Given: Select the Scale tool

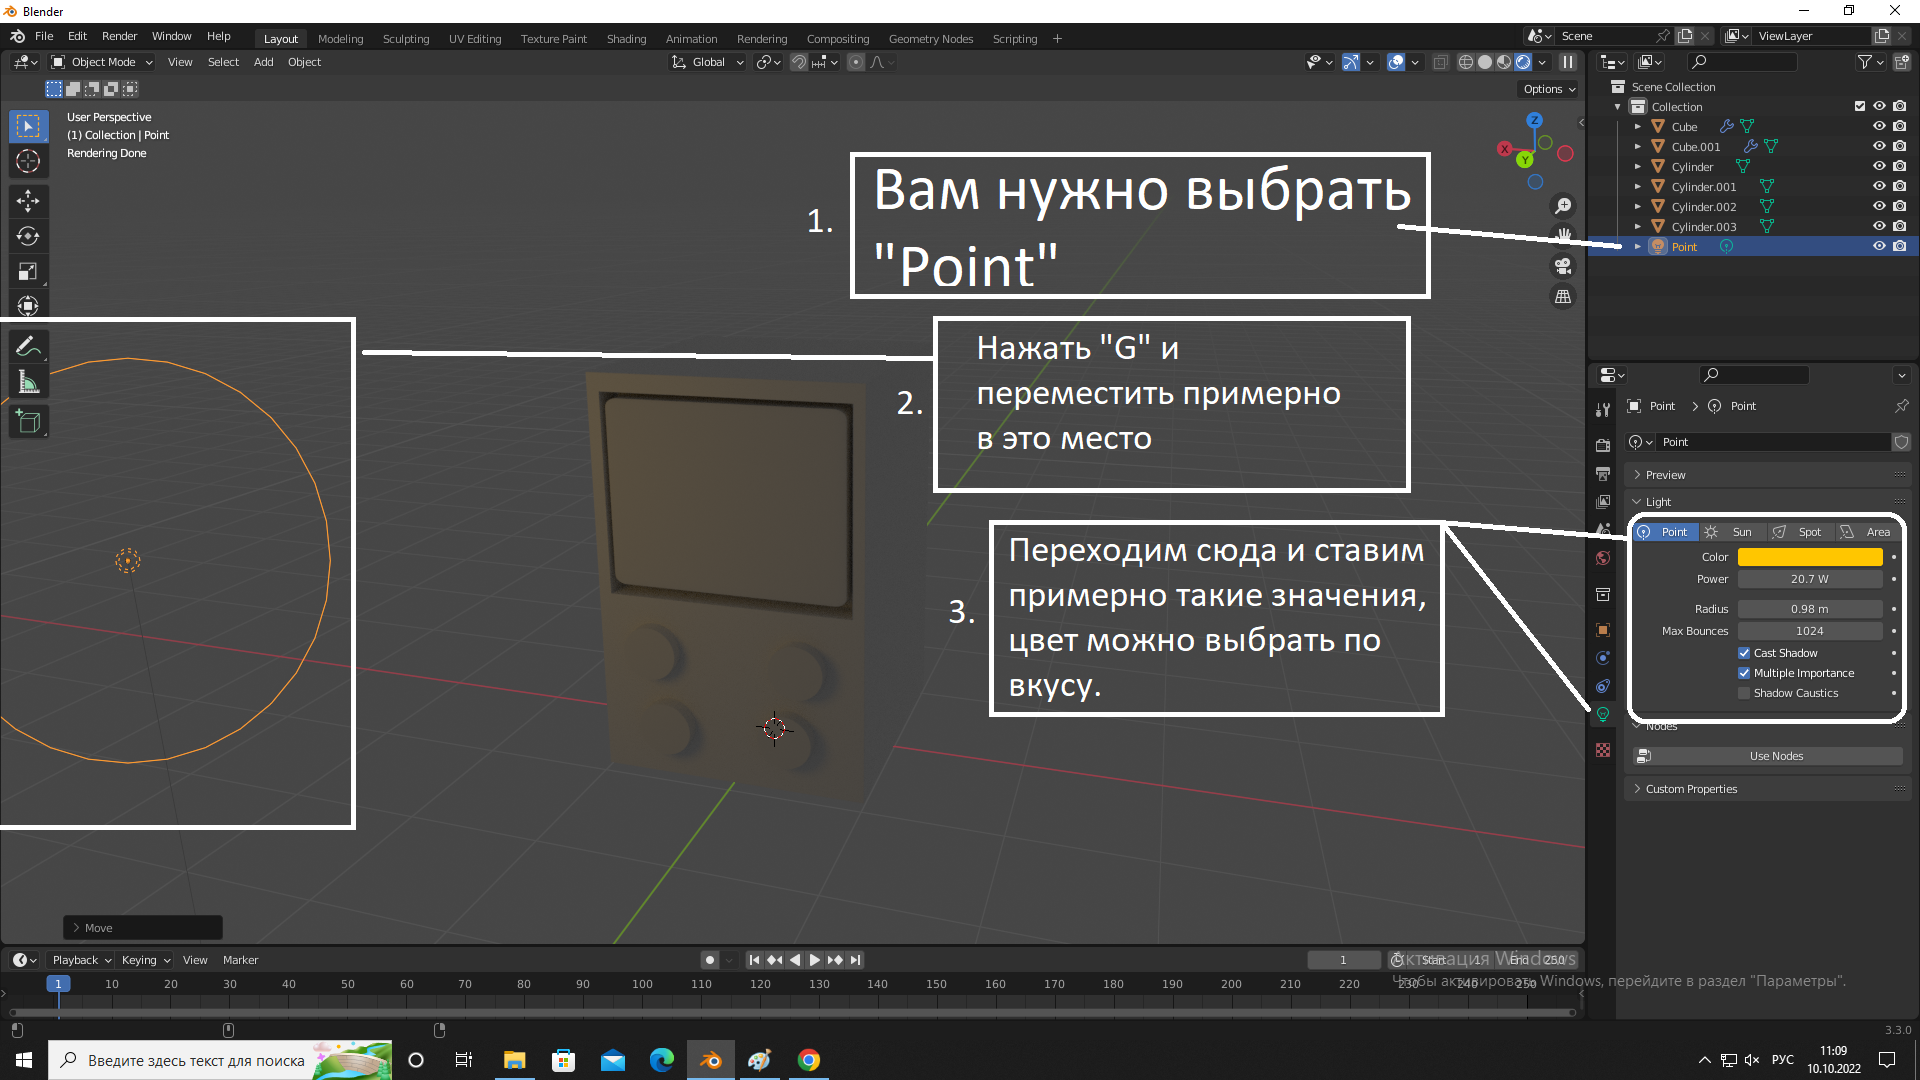Looking at the screenshot, I should coord(28,271).
